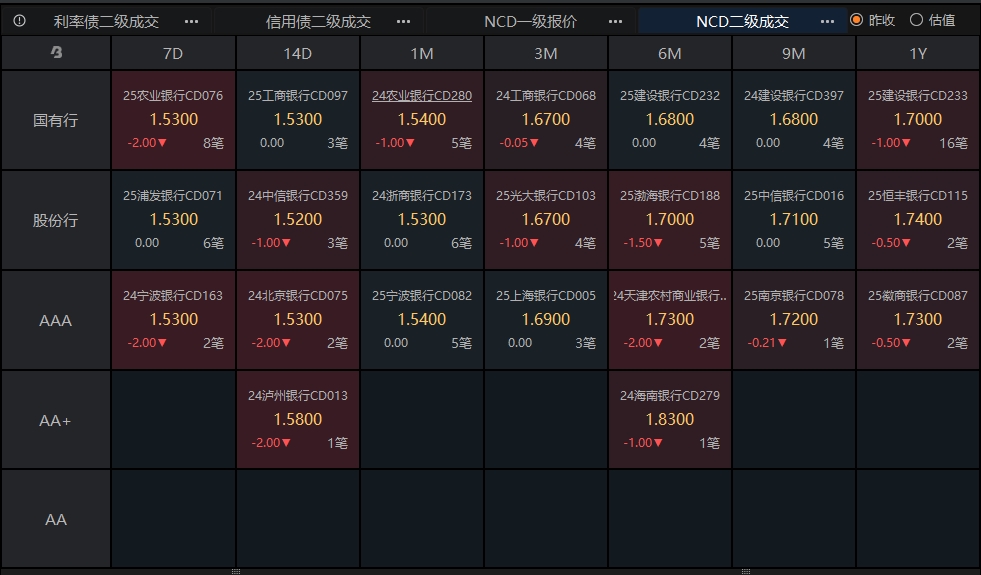Click the 24中信银行CD359 cell
The image size is (981, 575).
tap(298, 220)
